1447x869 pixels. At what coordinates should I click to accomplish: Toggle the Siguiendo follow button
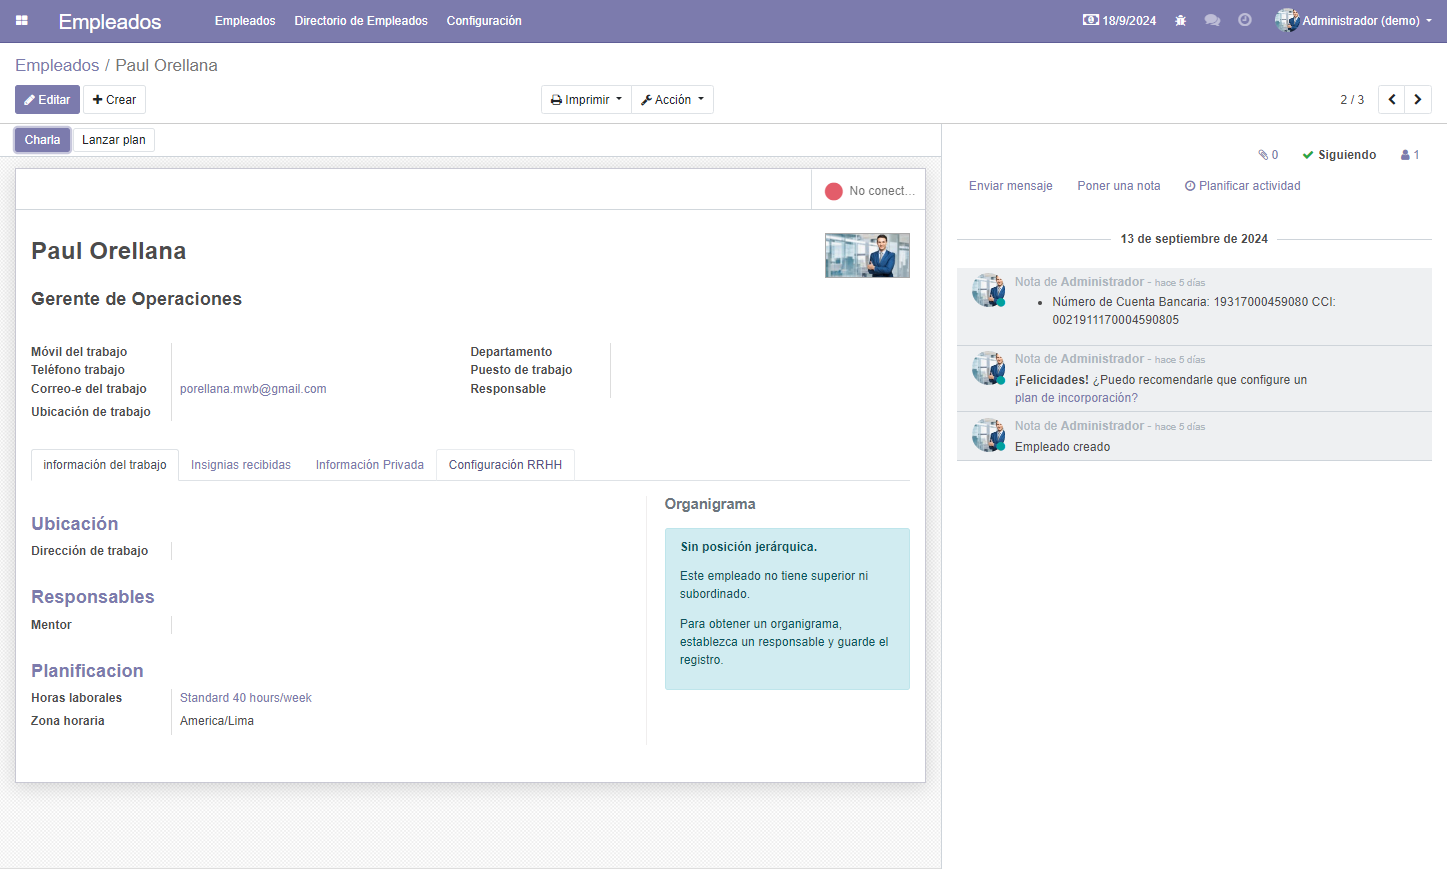point(1339,155)
